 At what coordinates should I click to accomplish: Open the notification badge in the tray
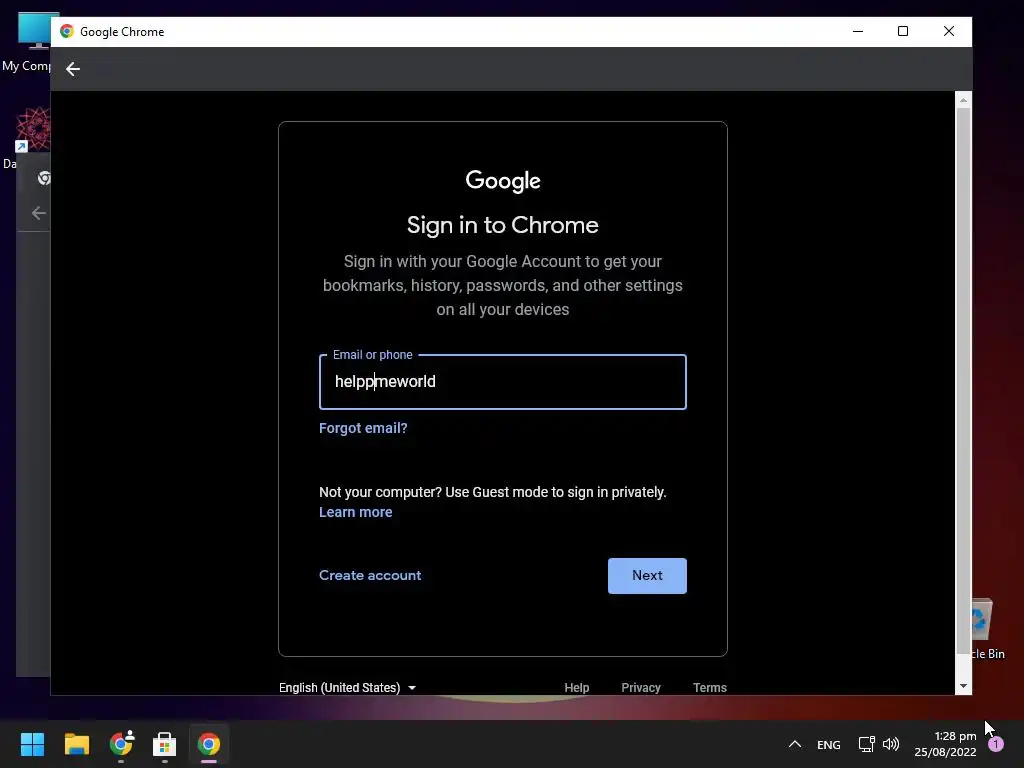coord(995,744)
